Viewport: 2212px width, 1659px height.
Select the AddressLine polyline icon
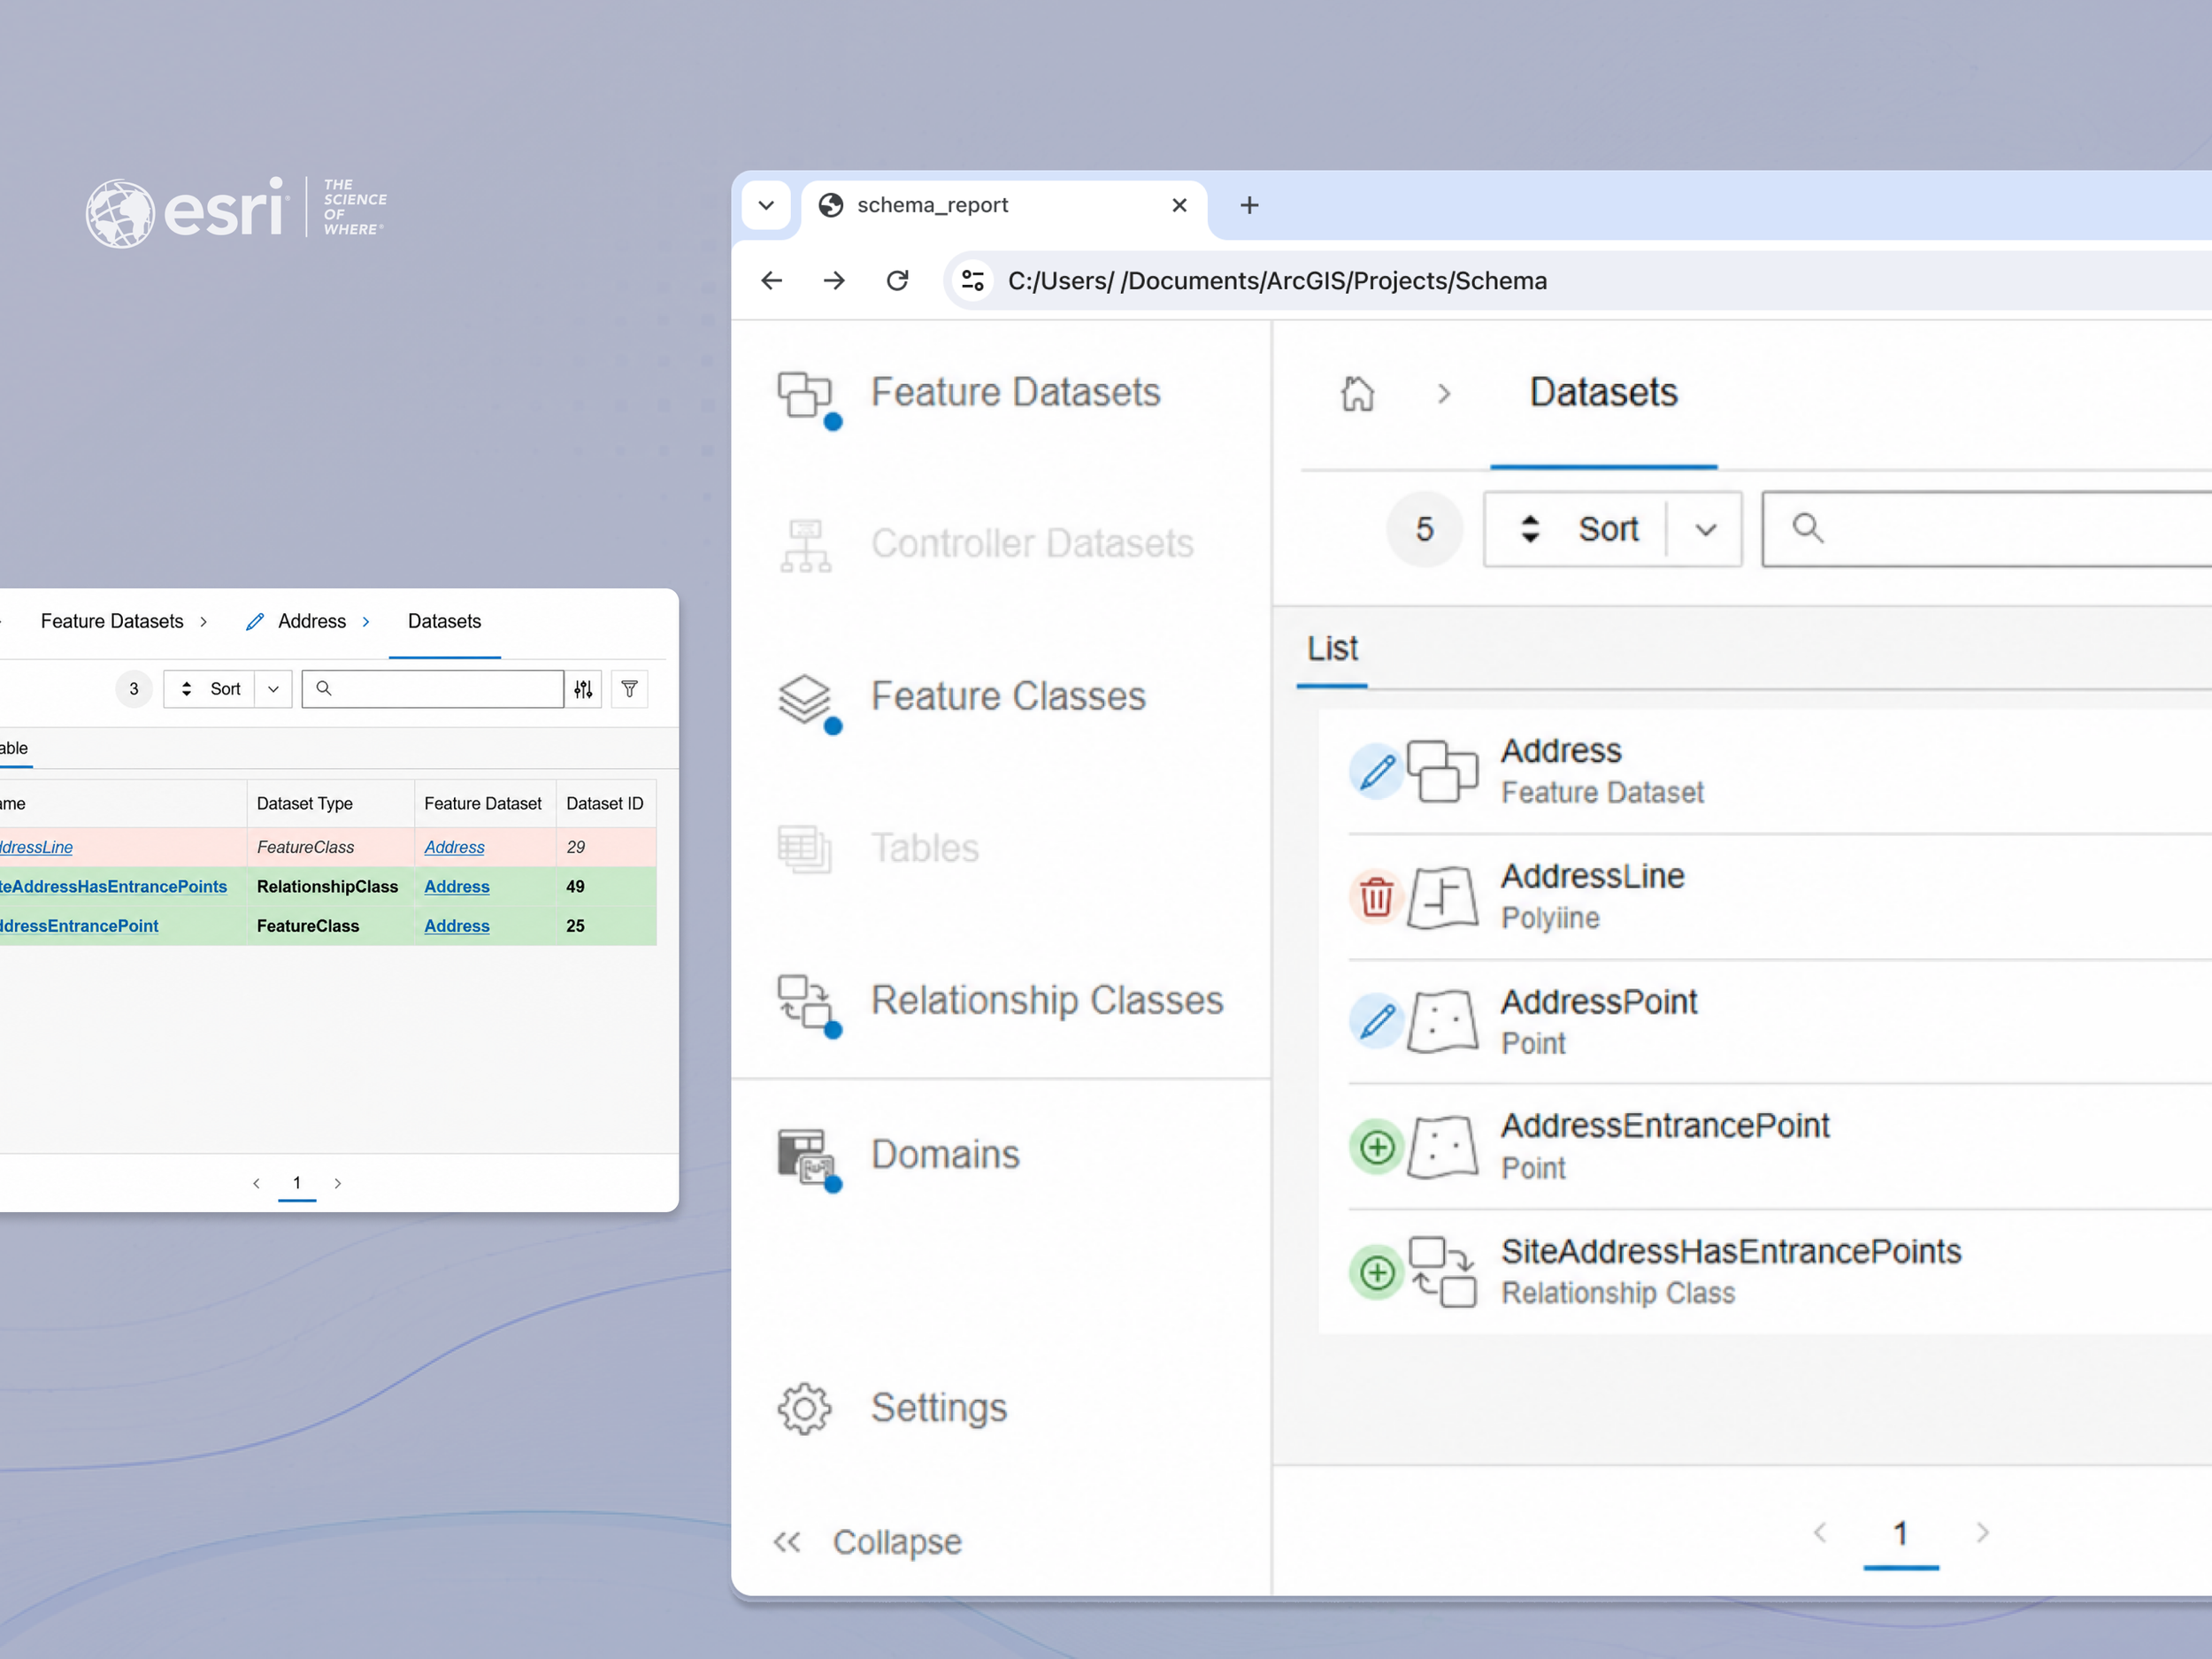tap(1442, 897)
